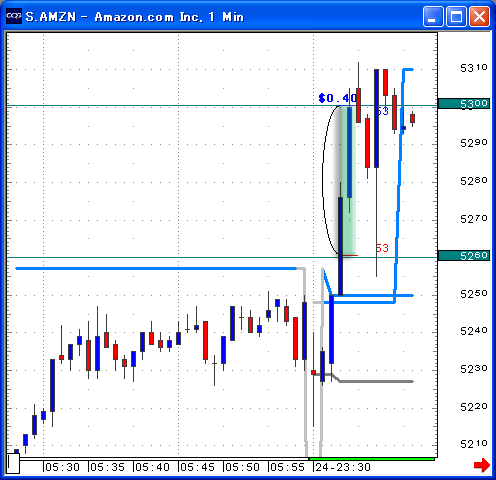This screenshot has width=496, height=480.
Task: Click the green shaded trade region
Action: 349,180
